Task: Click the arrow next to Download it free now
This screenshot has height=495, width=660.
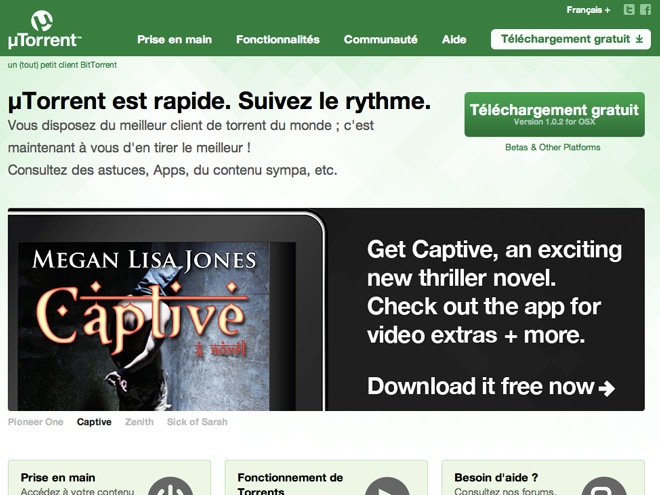Action: (607, 388)
